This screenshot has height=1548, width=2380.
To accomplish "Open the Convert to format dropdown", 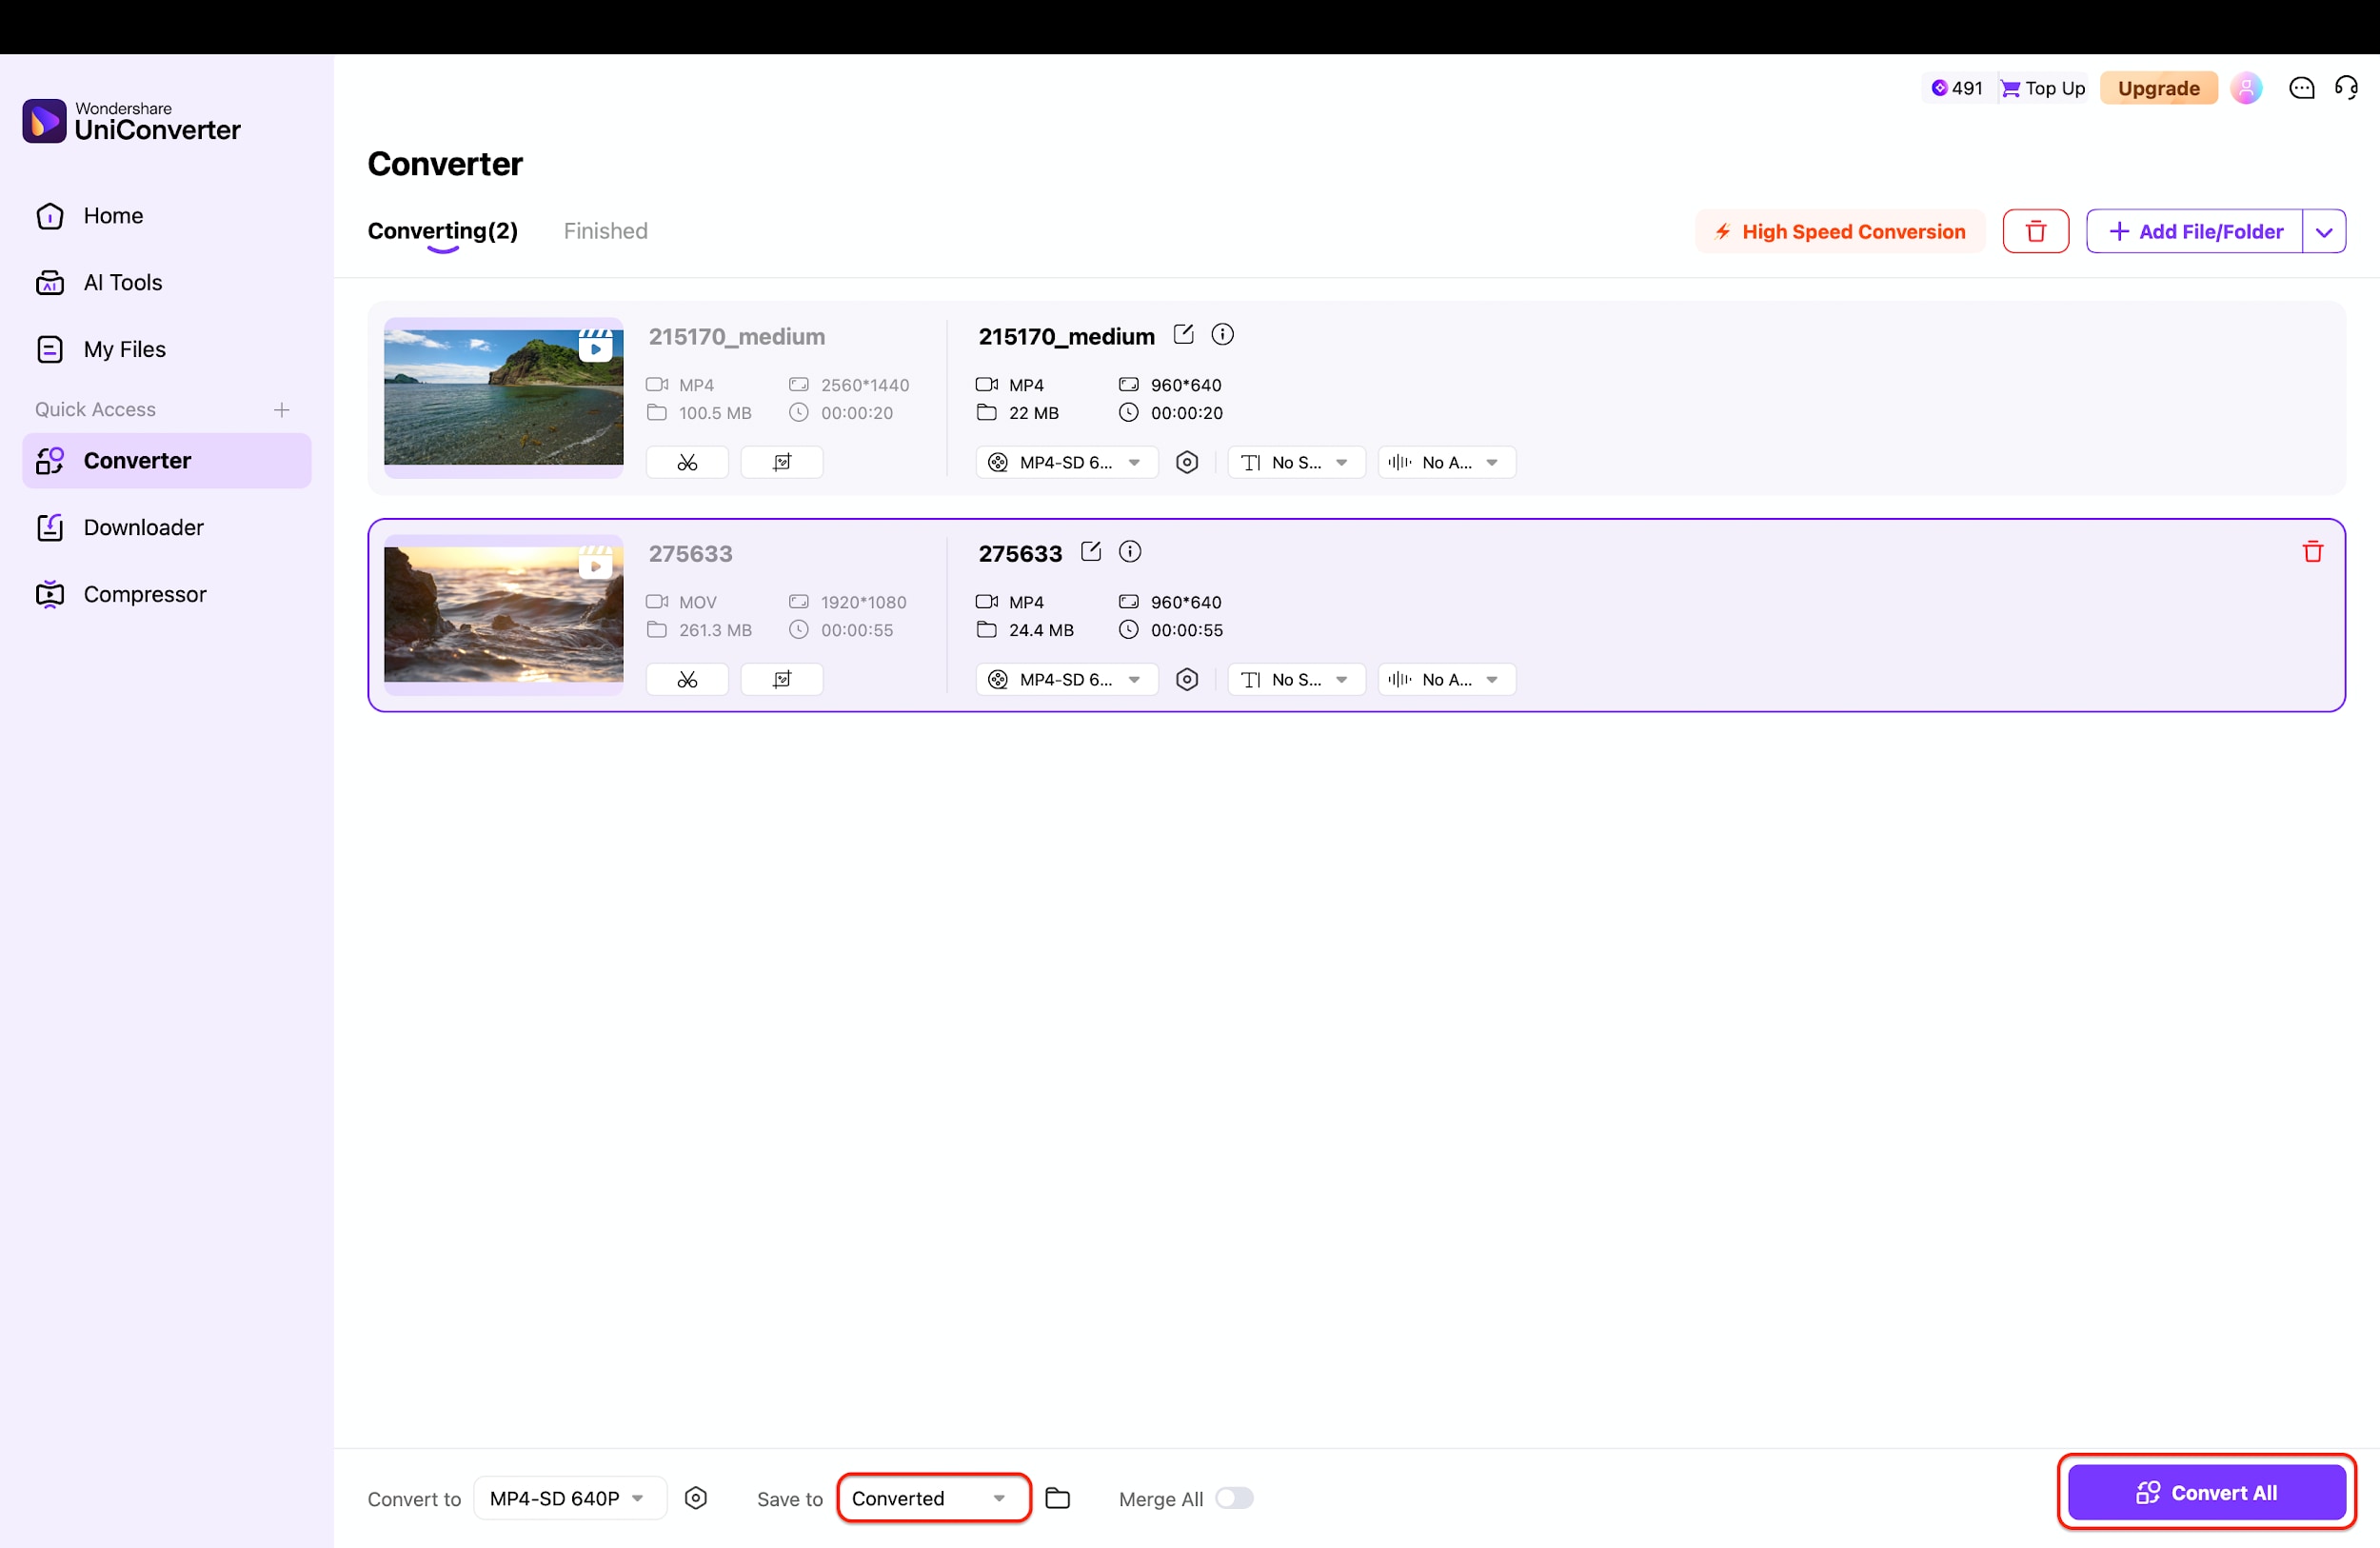I will click(x=567, y=1497).
